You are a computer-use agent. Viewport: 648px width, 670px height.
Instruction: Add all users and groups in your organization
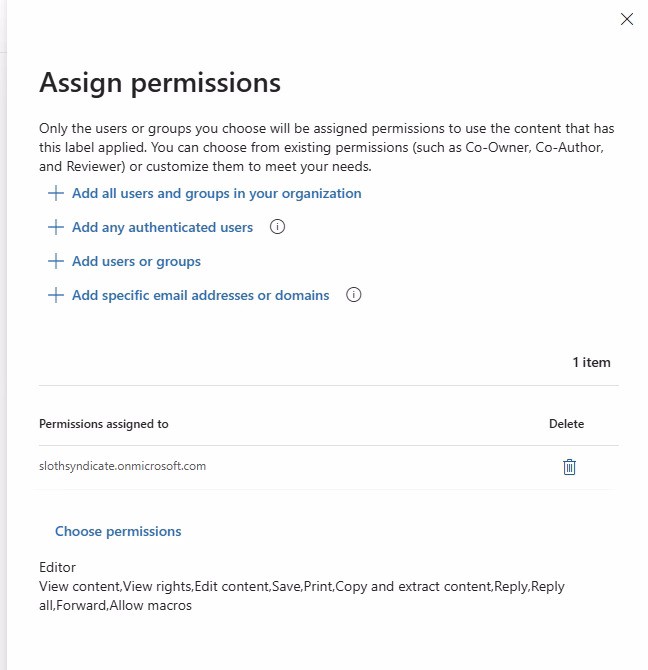(x=217, y=193)
